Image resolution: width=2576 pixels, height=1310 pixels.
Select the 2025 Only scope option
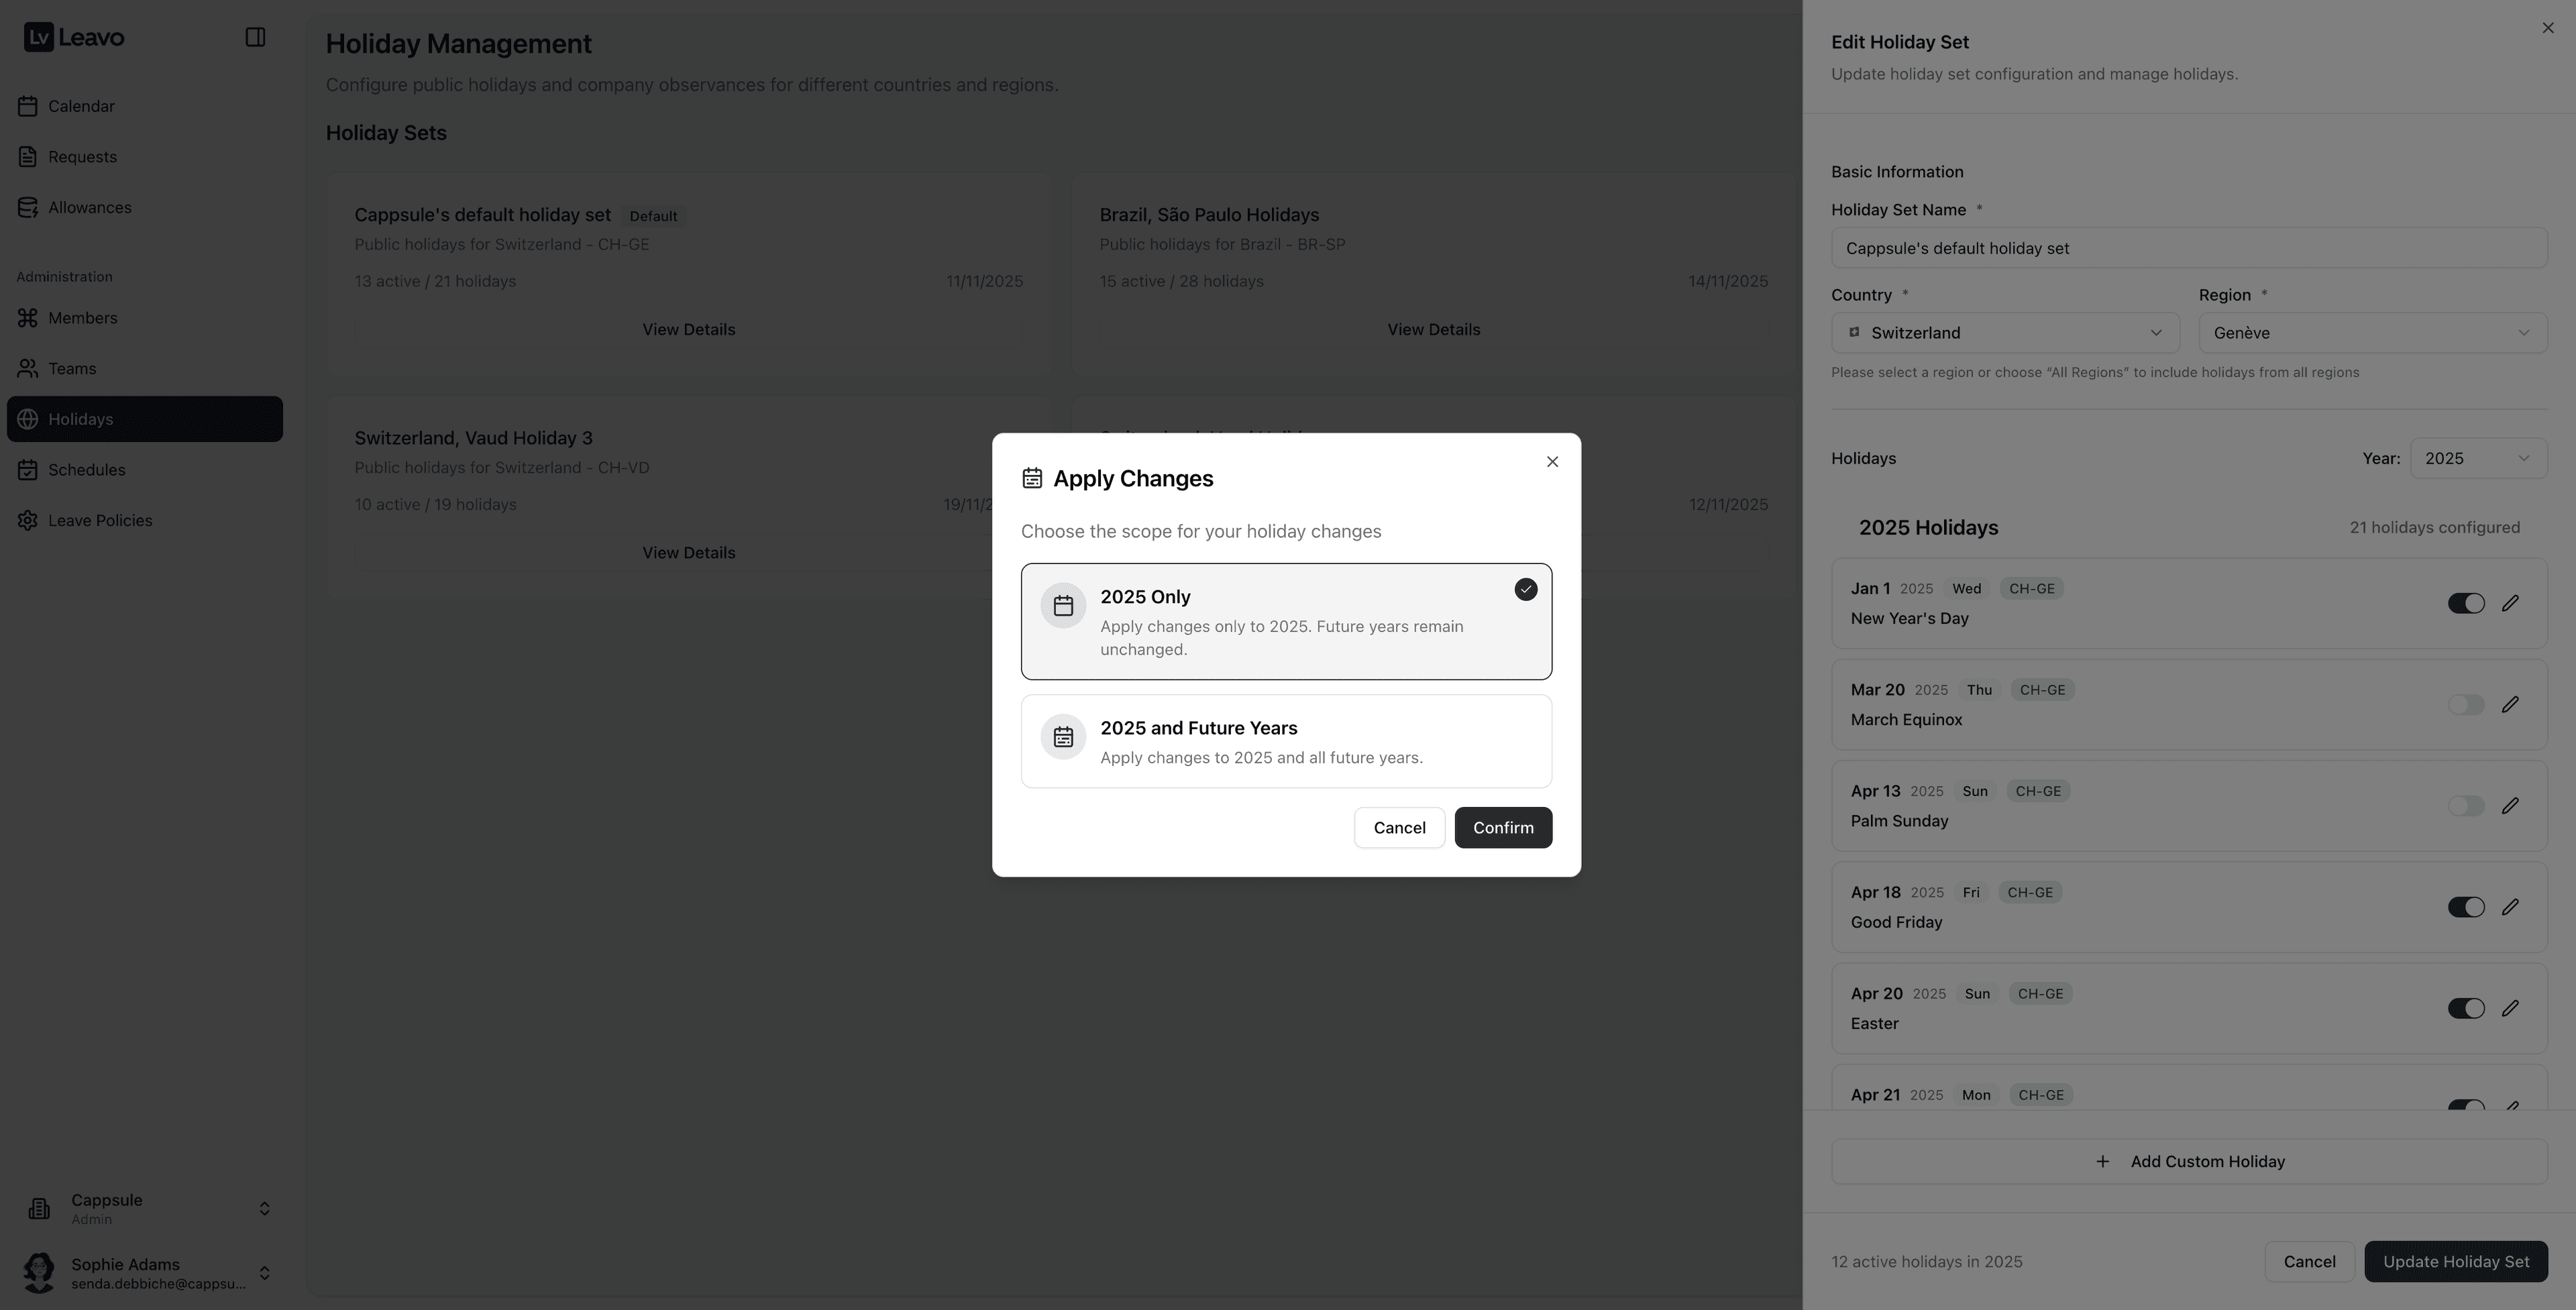pyautogui.click(x=1286, y=621)
